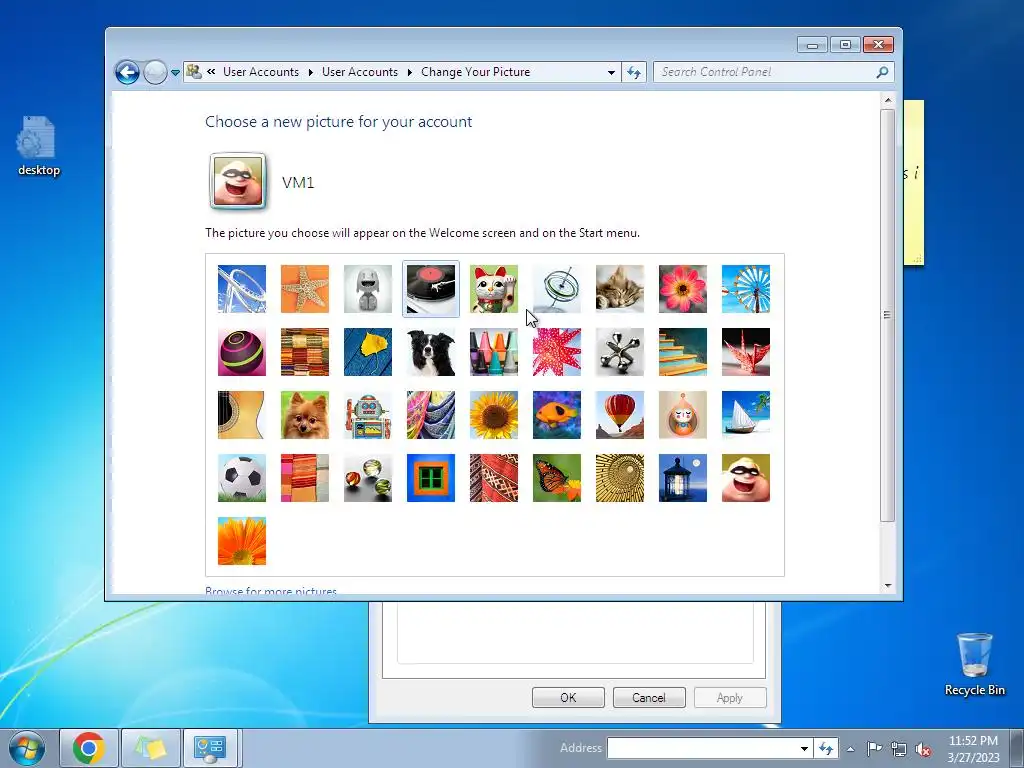
Task: Choose the orange fish picture
Action: [x=557, y=415]
